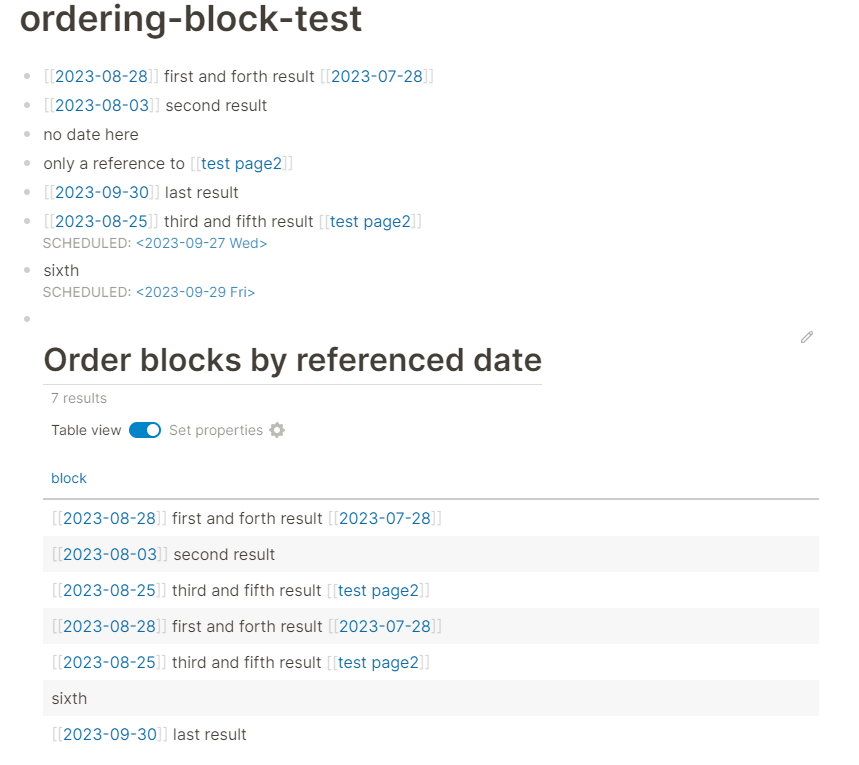Sort table by 'block' column header
The image size is (859, 765).
point(68,478)
